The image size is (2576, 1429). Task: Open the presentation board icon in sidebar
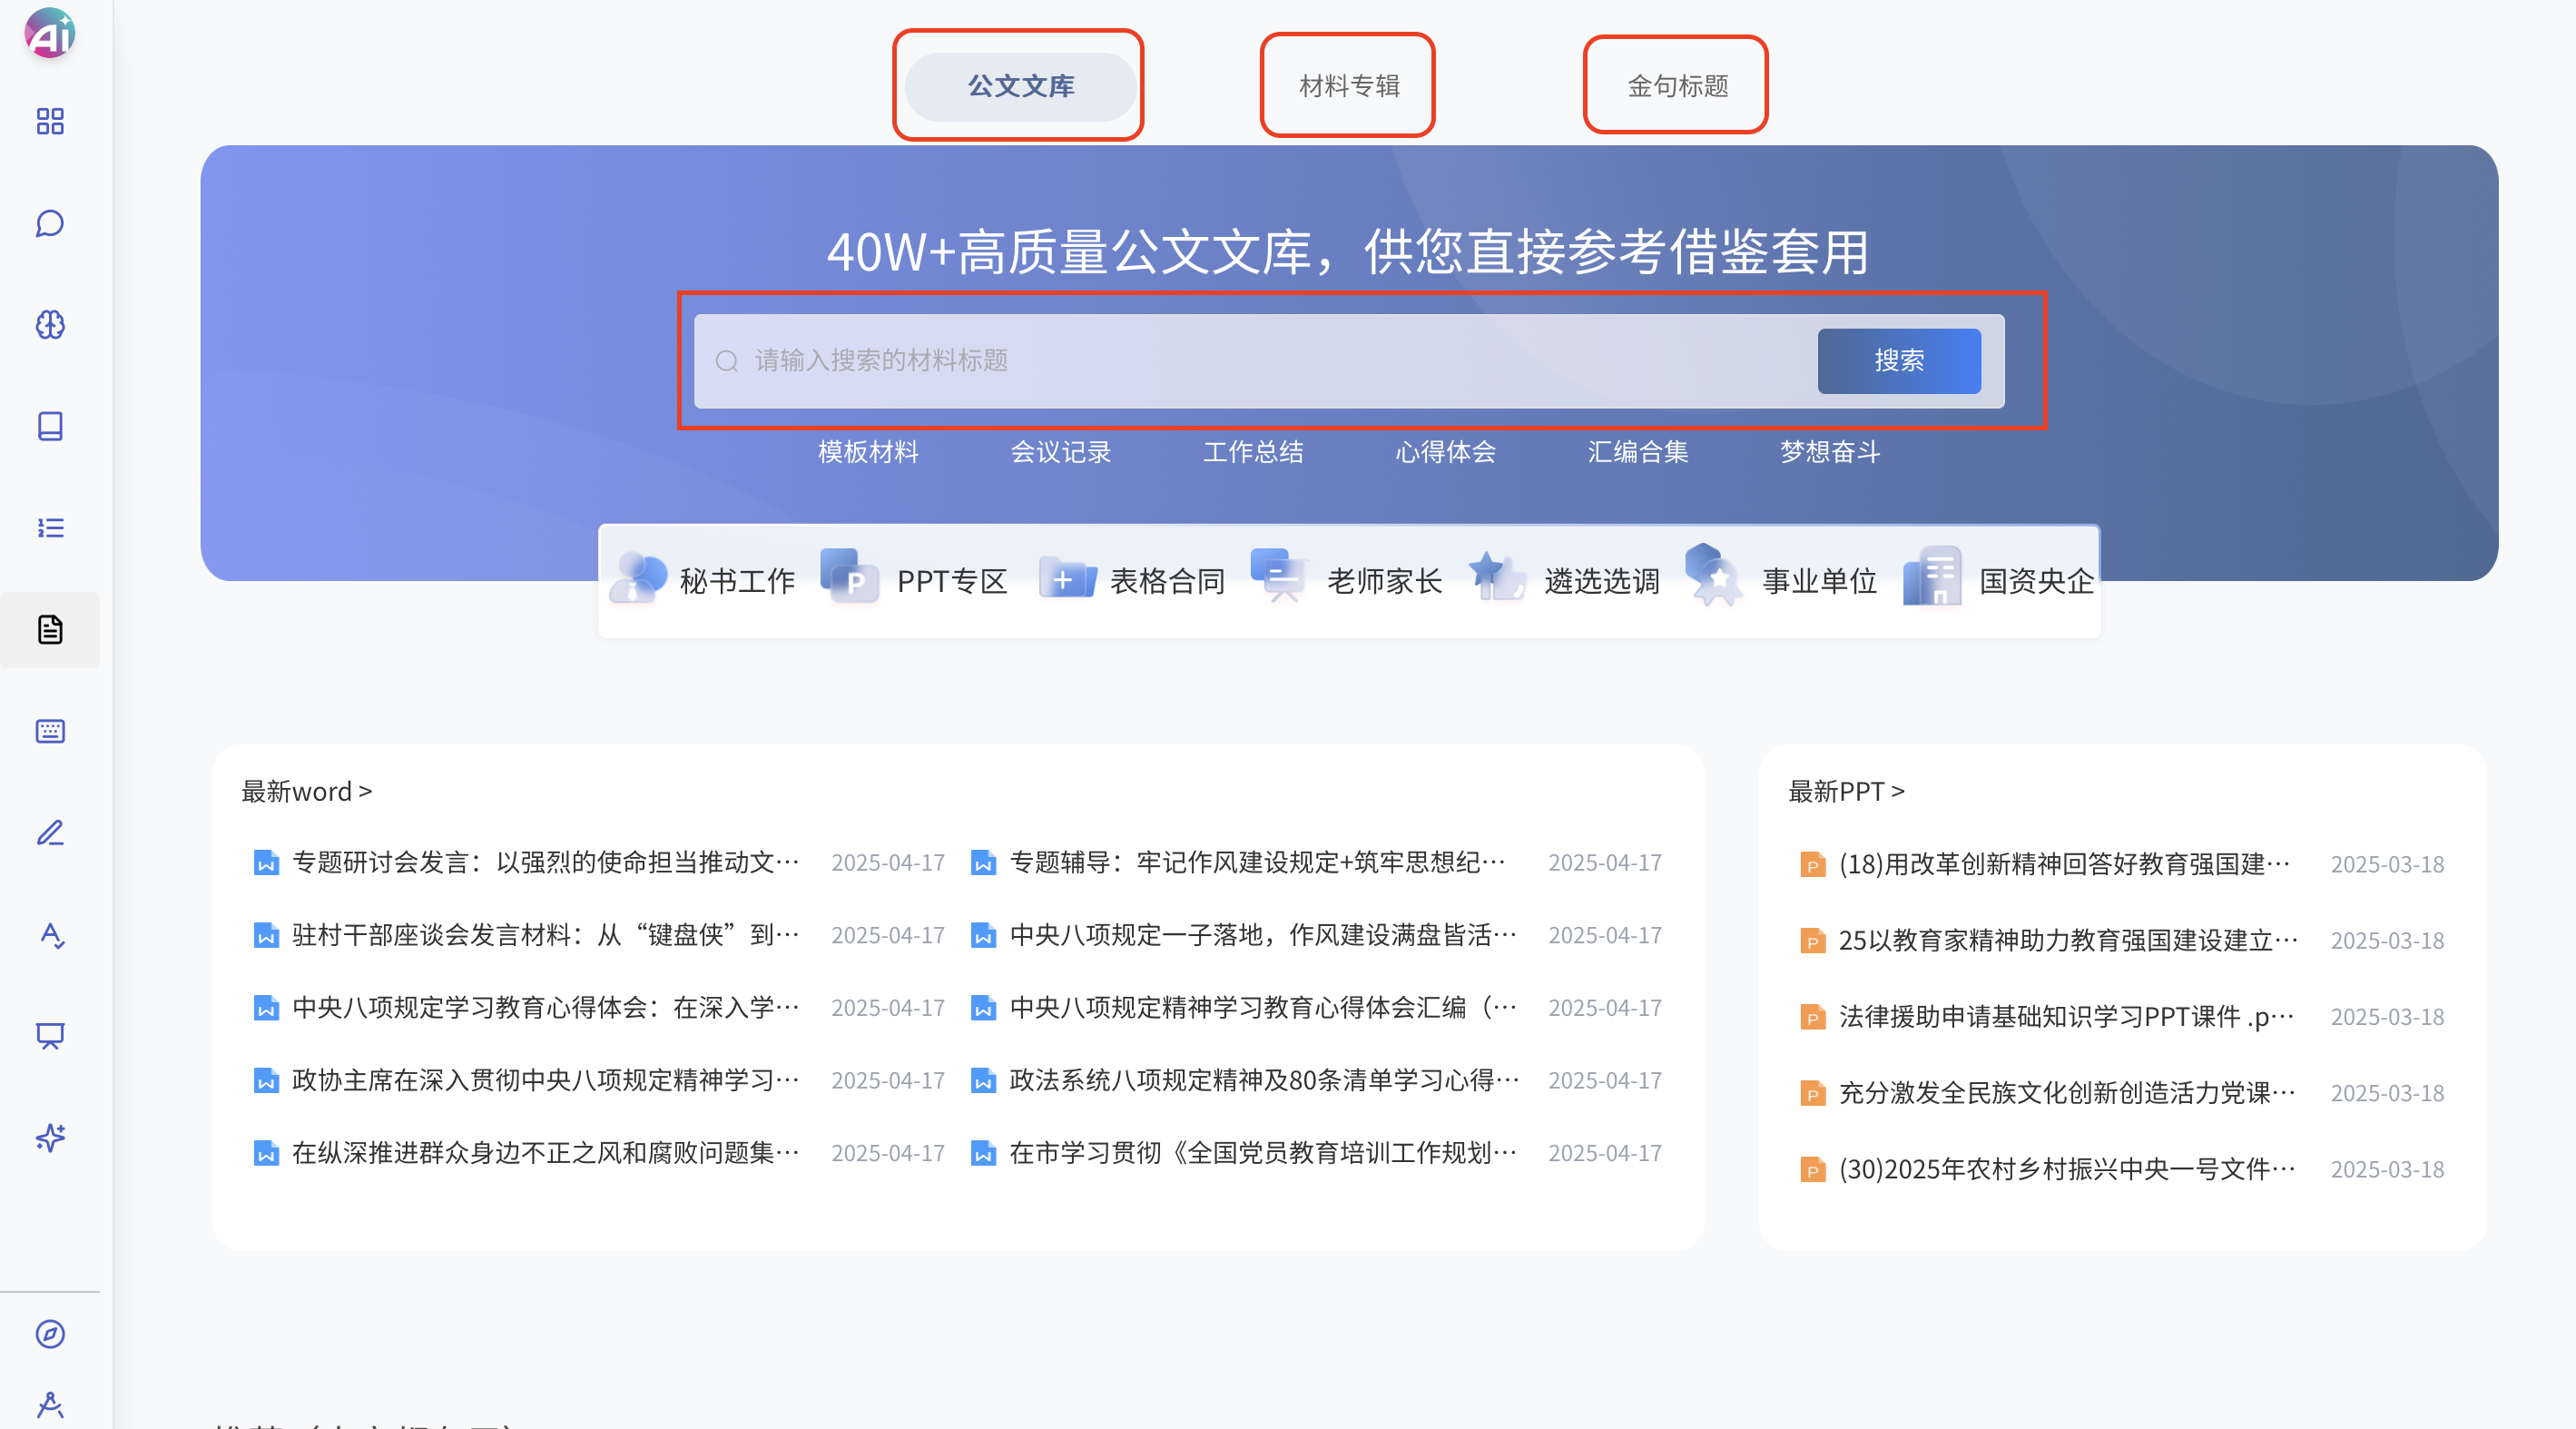click(x=50, y=1036)
